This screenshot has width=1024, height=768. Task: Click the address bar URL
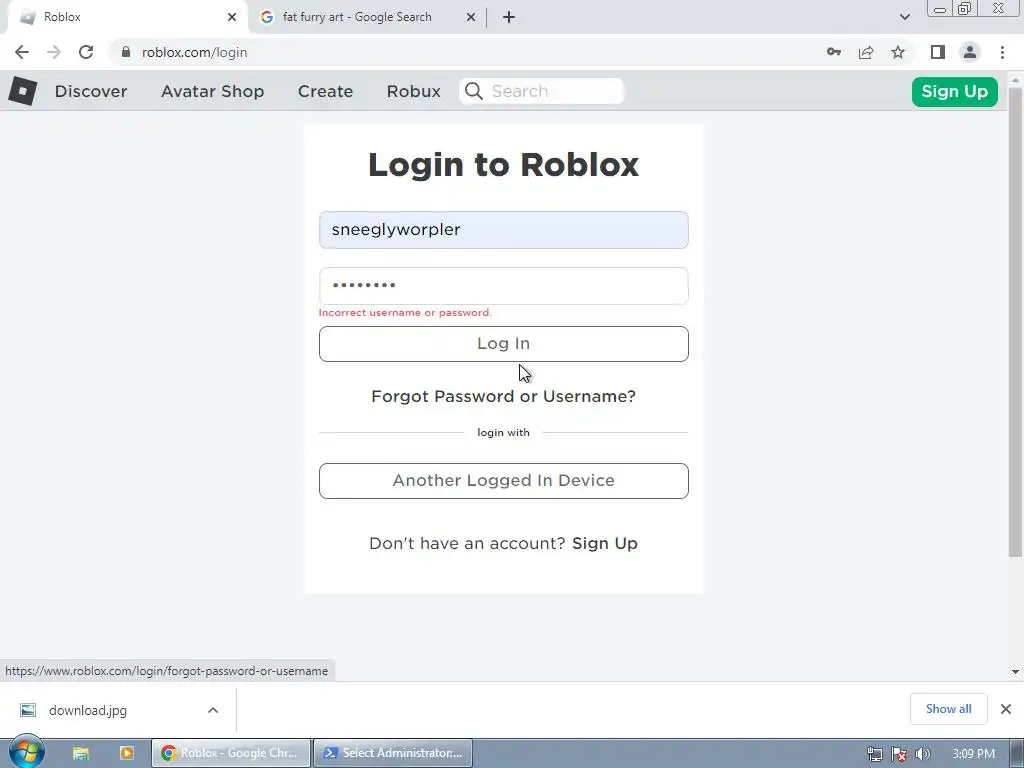(195, 52)
